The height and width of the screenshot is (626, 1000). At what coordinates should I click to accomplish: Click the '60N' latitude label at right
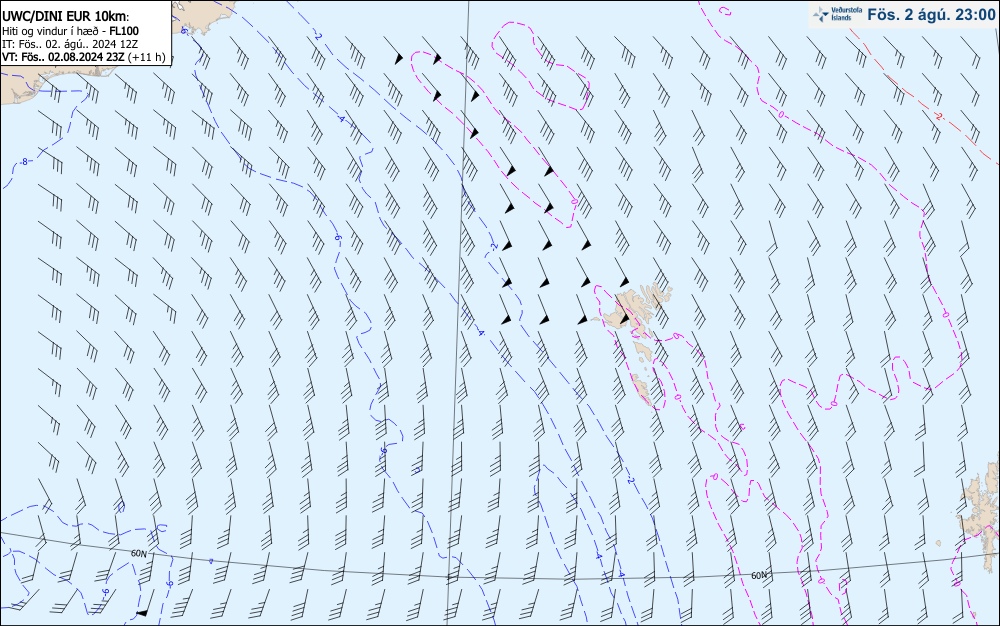point(759,575)
